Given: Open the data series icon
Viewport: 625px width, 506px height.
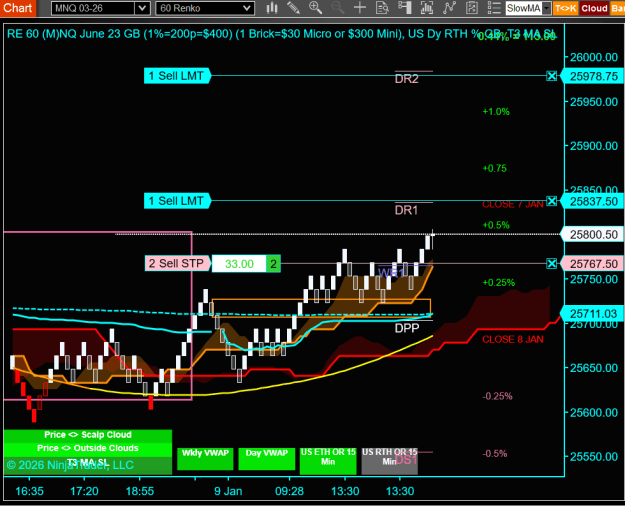Looking at the screenshot, I should [427, 8].
